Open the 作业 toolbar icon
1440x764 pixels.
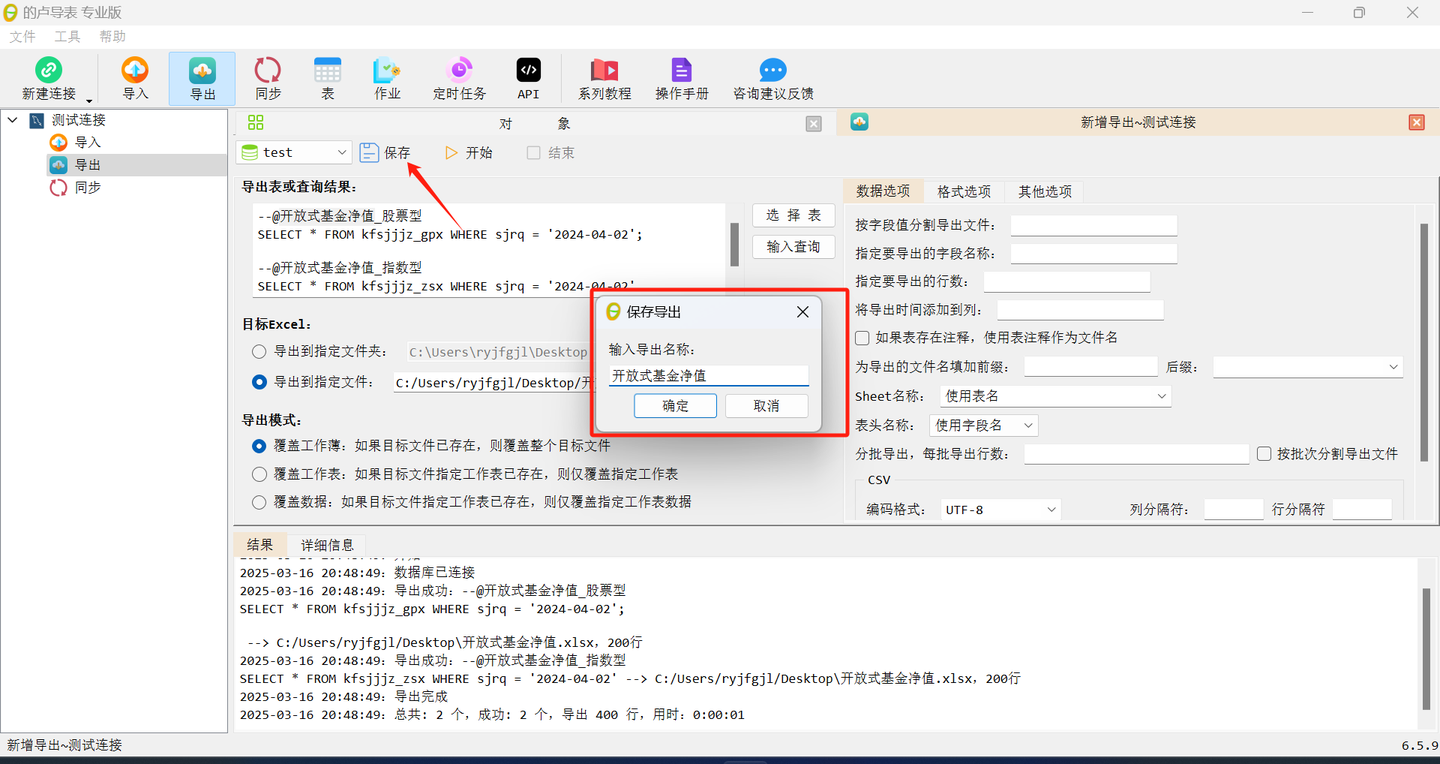point(387,70)
